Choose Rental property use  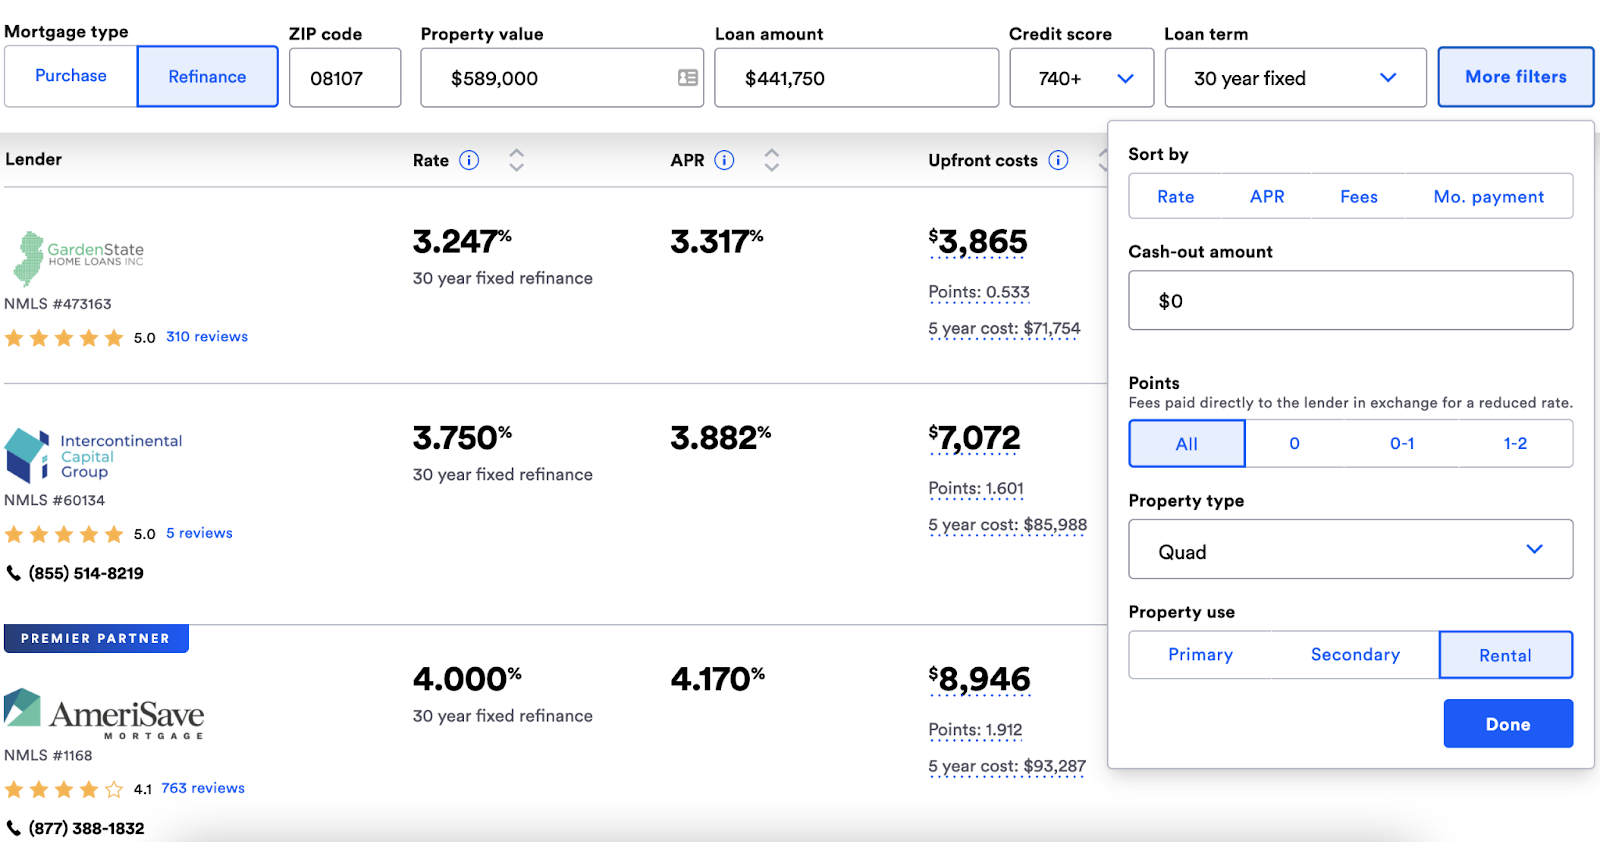[1506, 655]
